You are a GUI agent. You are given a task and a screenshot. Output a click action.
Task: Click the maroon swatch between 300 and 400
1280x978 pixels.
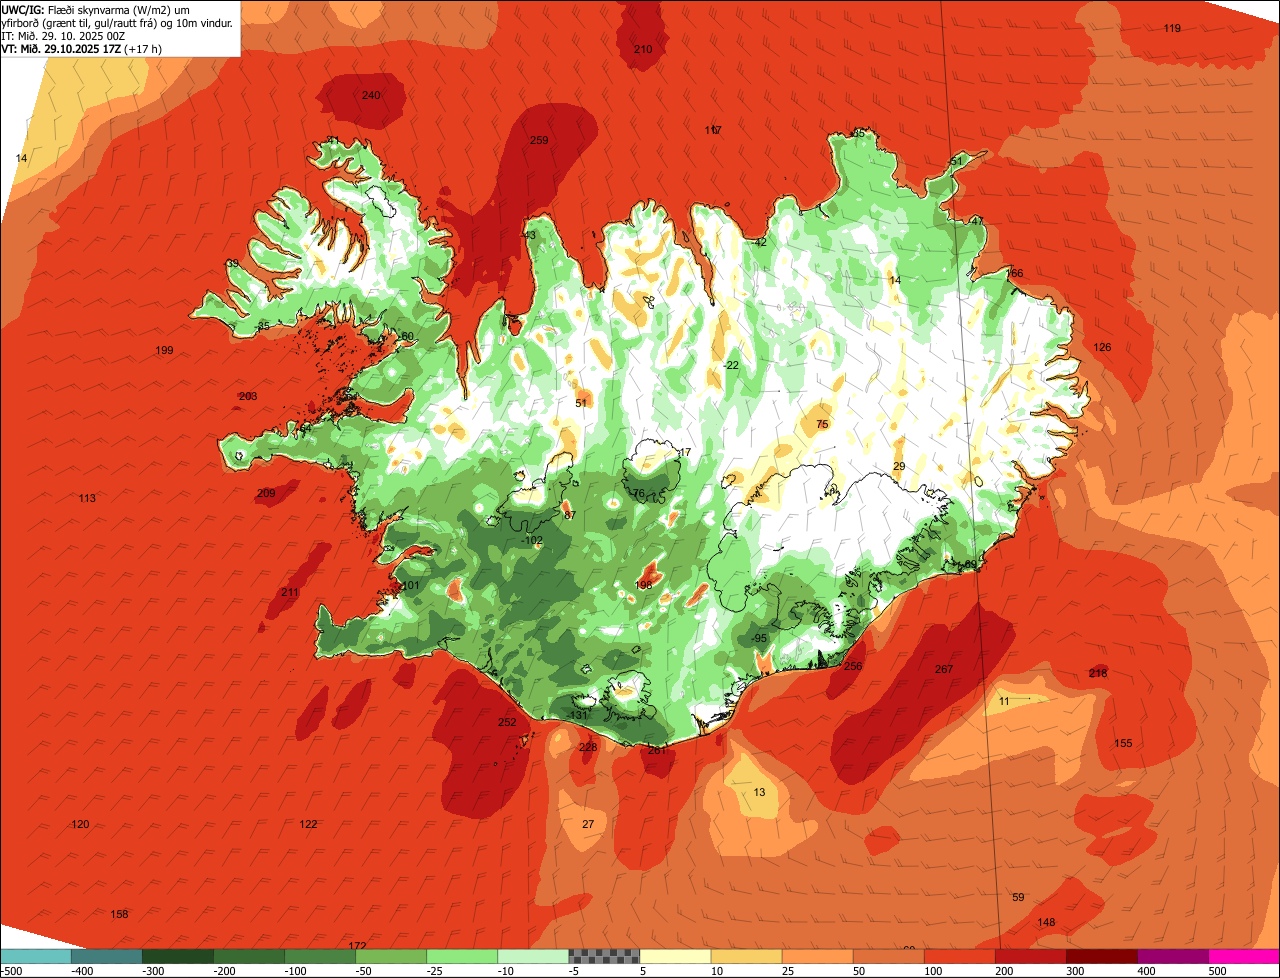pyautogui.click(x=1102, y=956)
